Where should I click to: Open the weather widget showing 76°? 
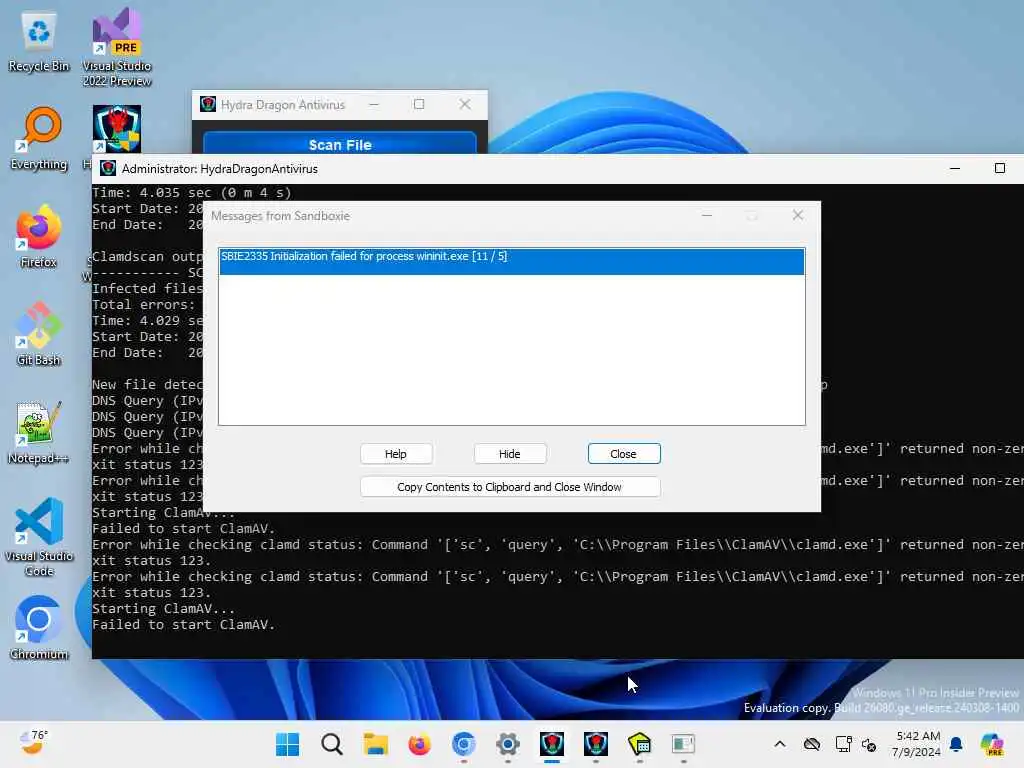(33, 743)
